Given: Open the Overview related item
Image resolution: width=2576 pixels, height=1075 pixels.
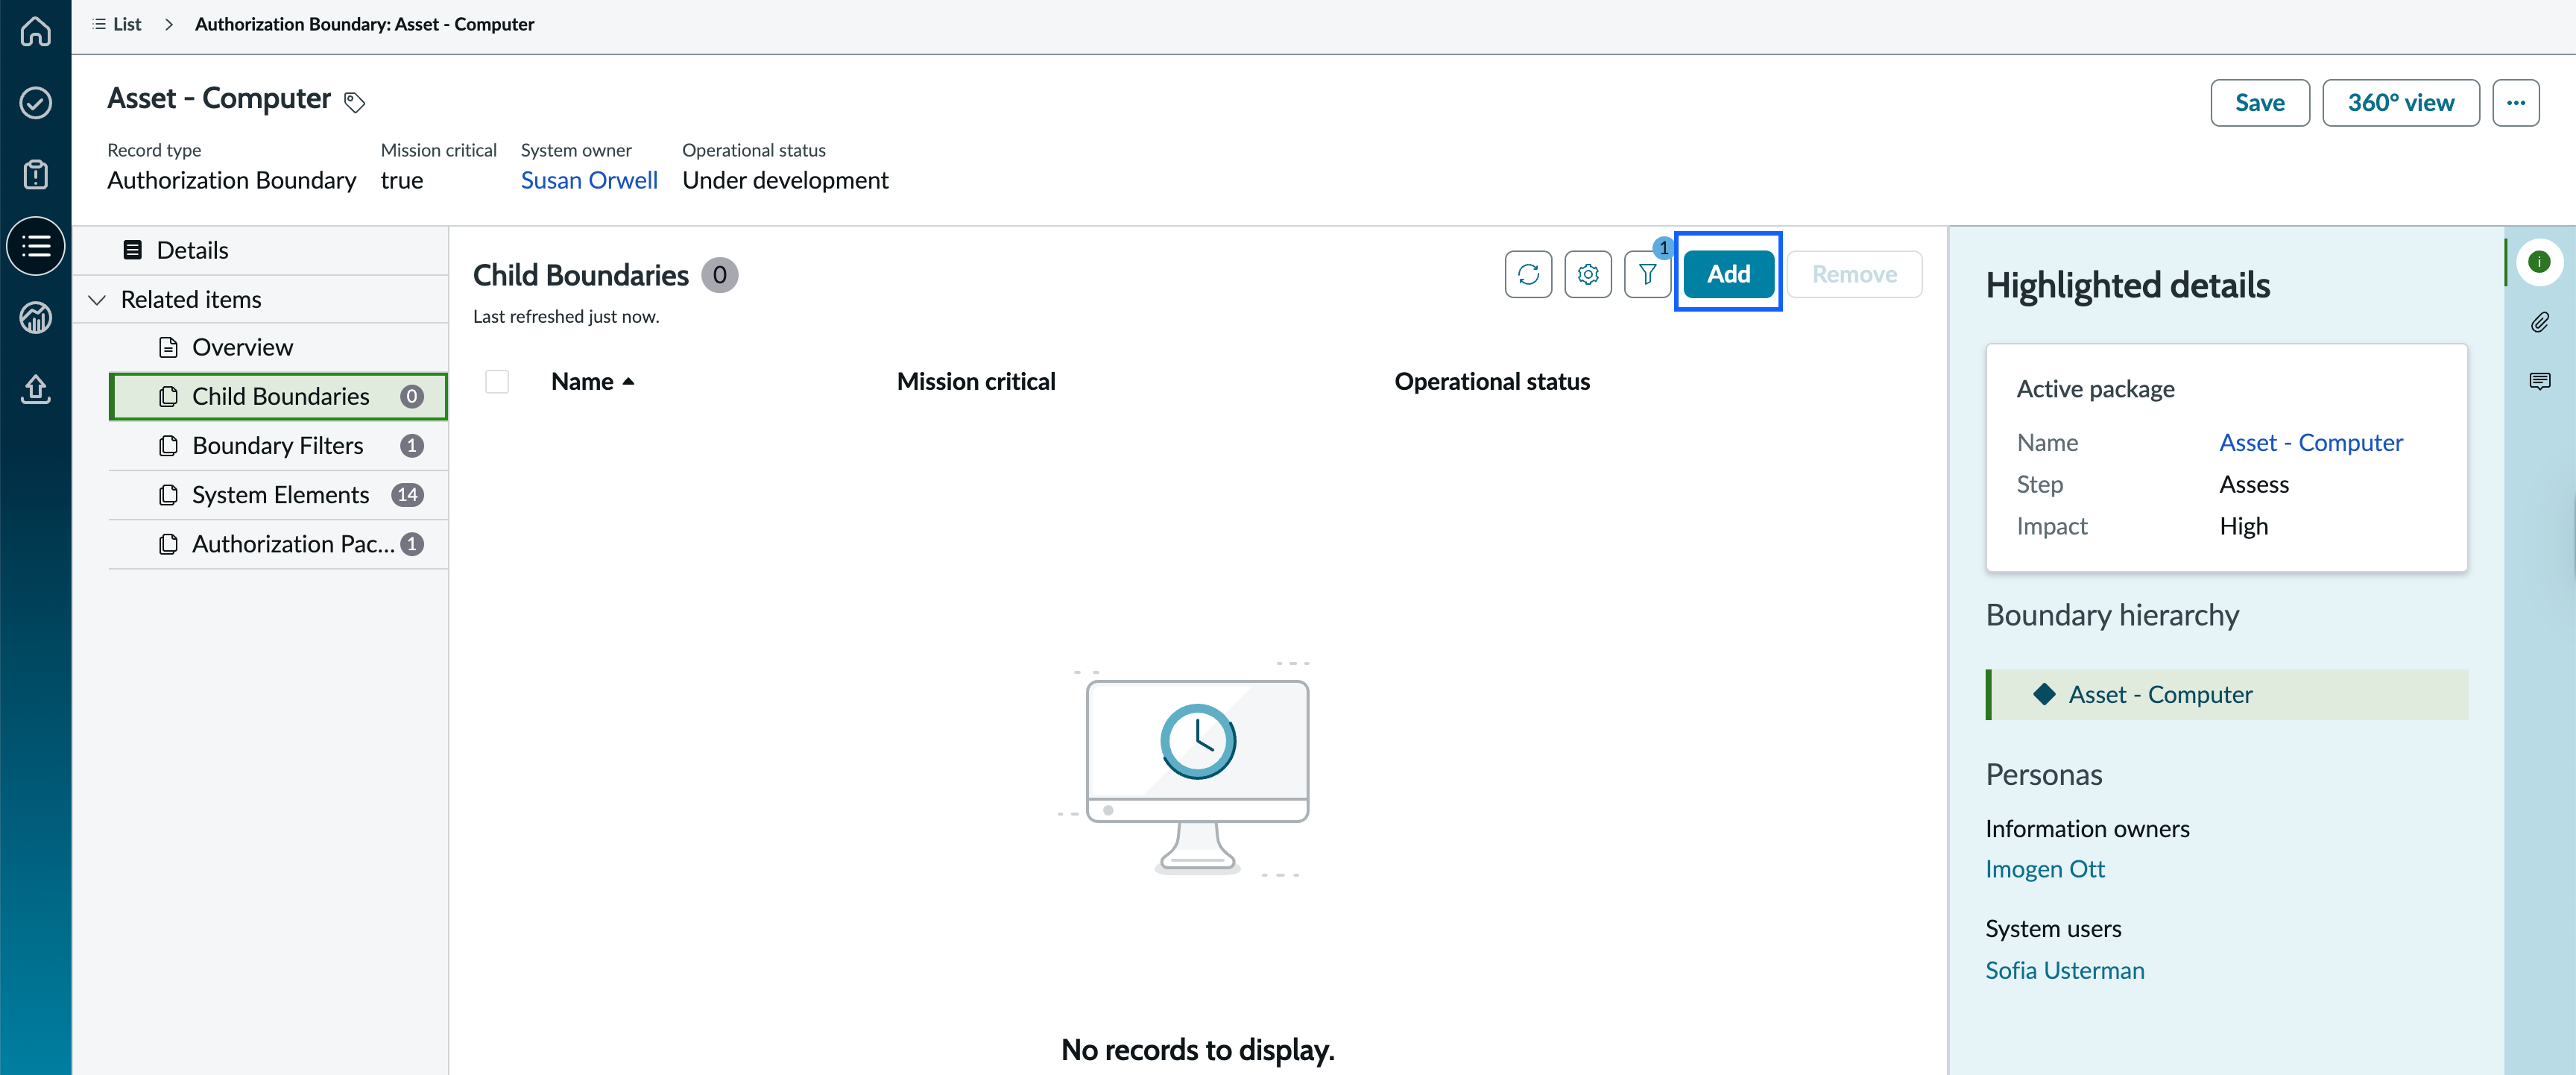Looking at the screenshot, I should tap(278, 347).
